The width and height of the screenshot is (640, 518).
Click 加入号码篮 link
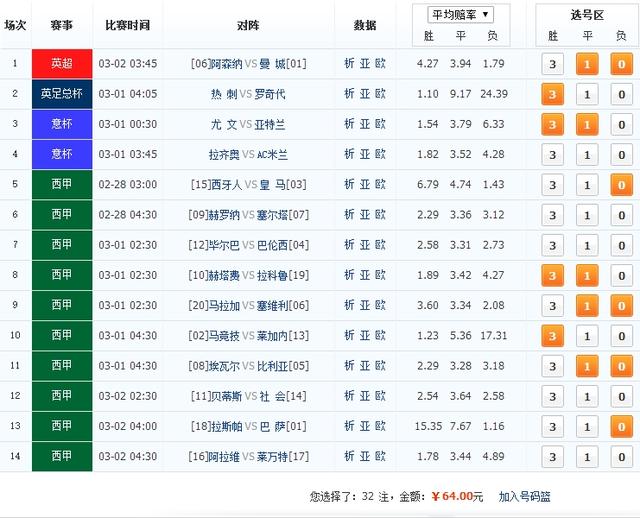coord(524,496)
